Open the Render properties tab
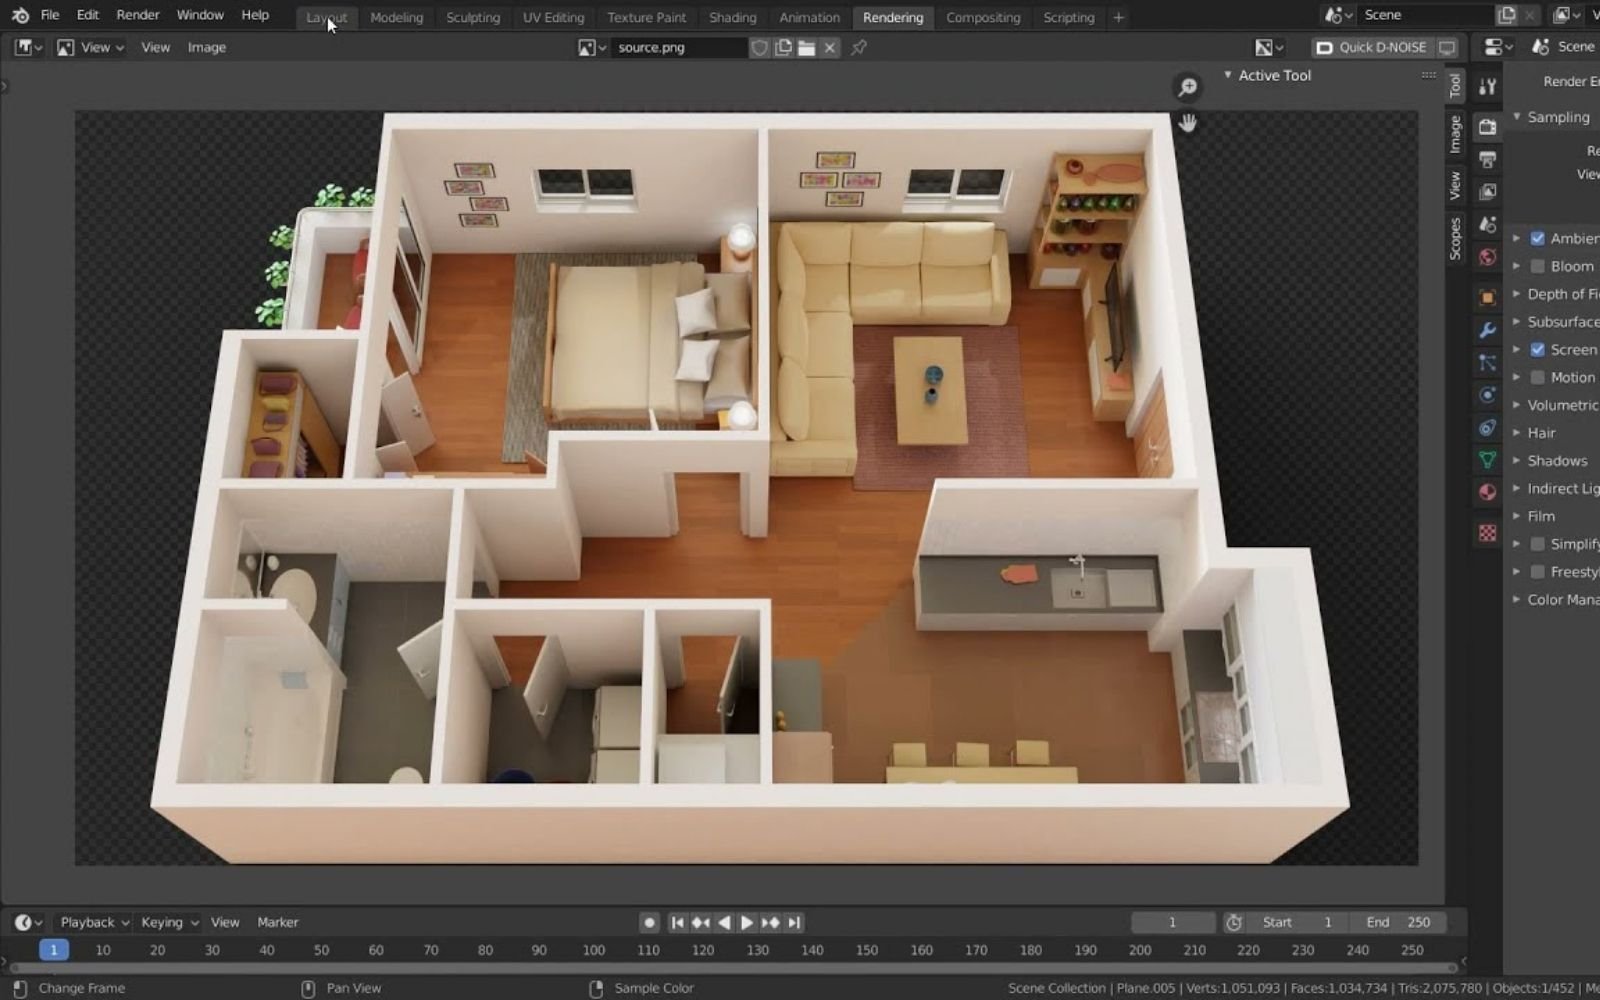This screenshot has width=1600, height=1000. pos(1487,126)
